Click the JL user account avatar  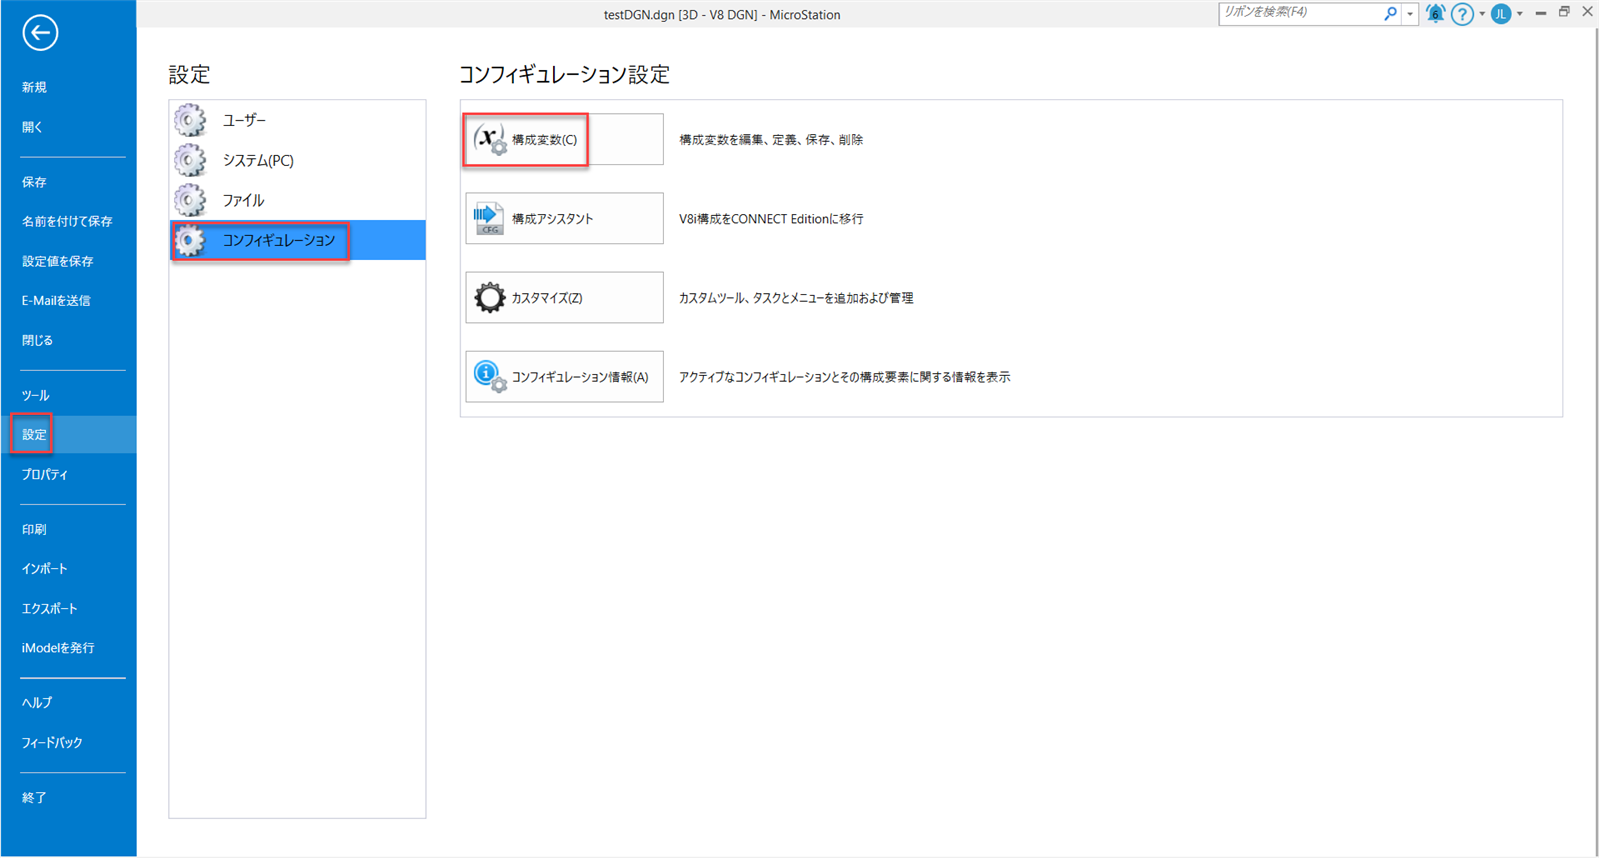click(x=1500, y=14)
